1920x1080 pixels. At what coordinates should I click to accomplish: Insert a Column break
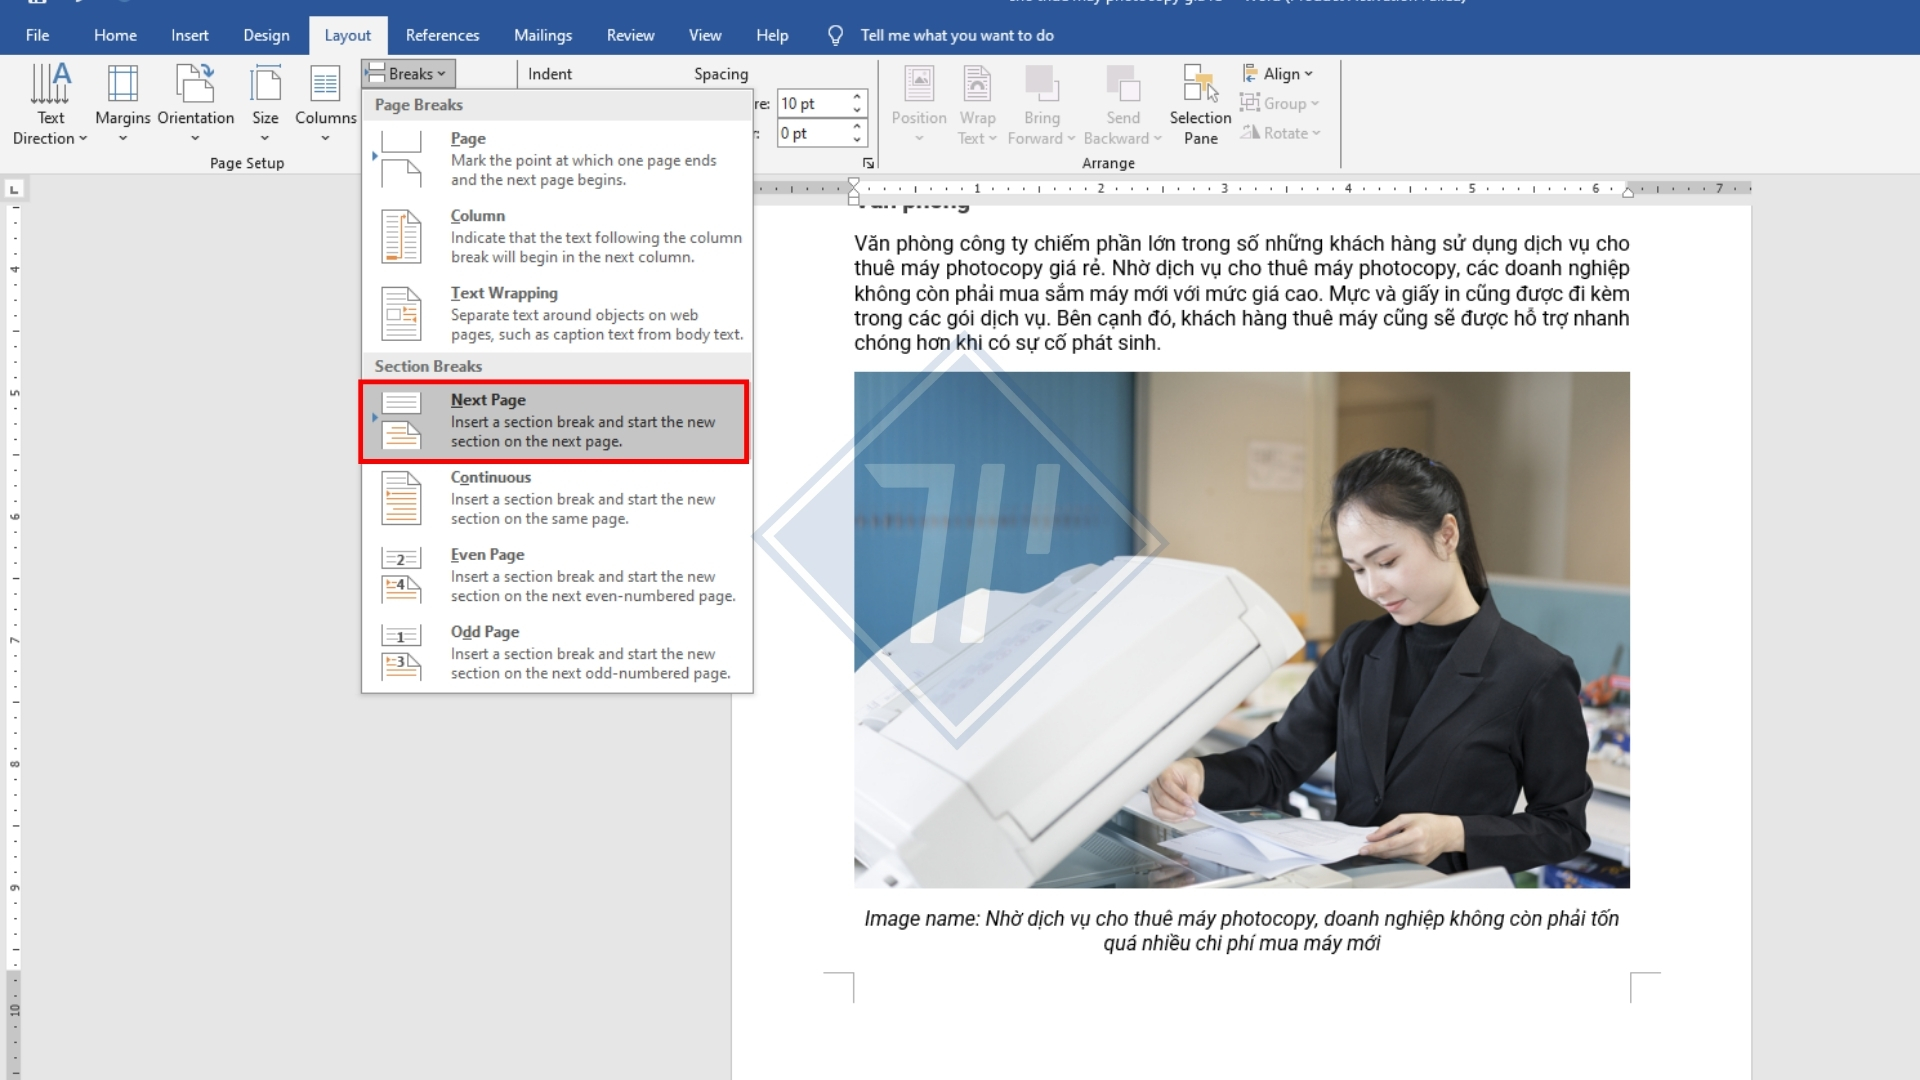point(557,236)
